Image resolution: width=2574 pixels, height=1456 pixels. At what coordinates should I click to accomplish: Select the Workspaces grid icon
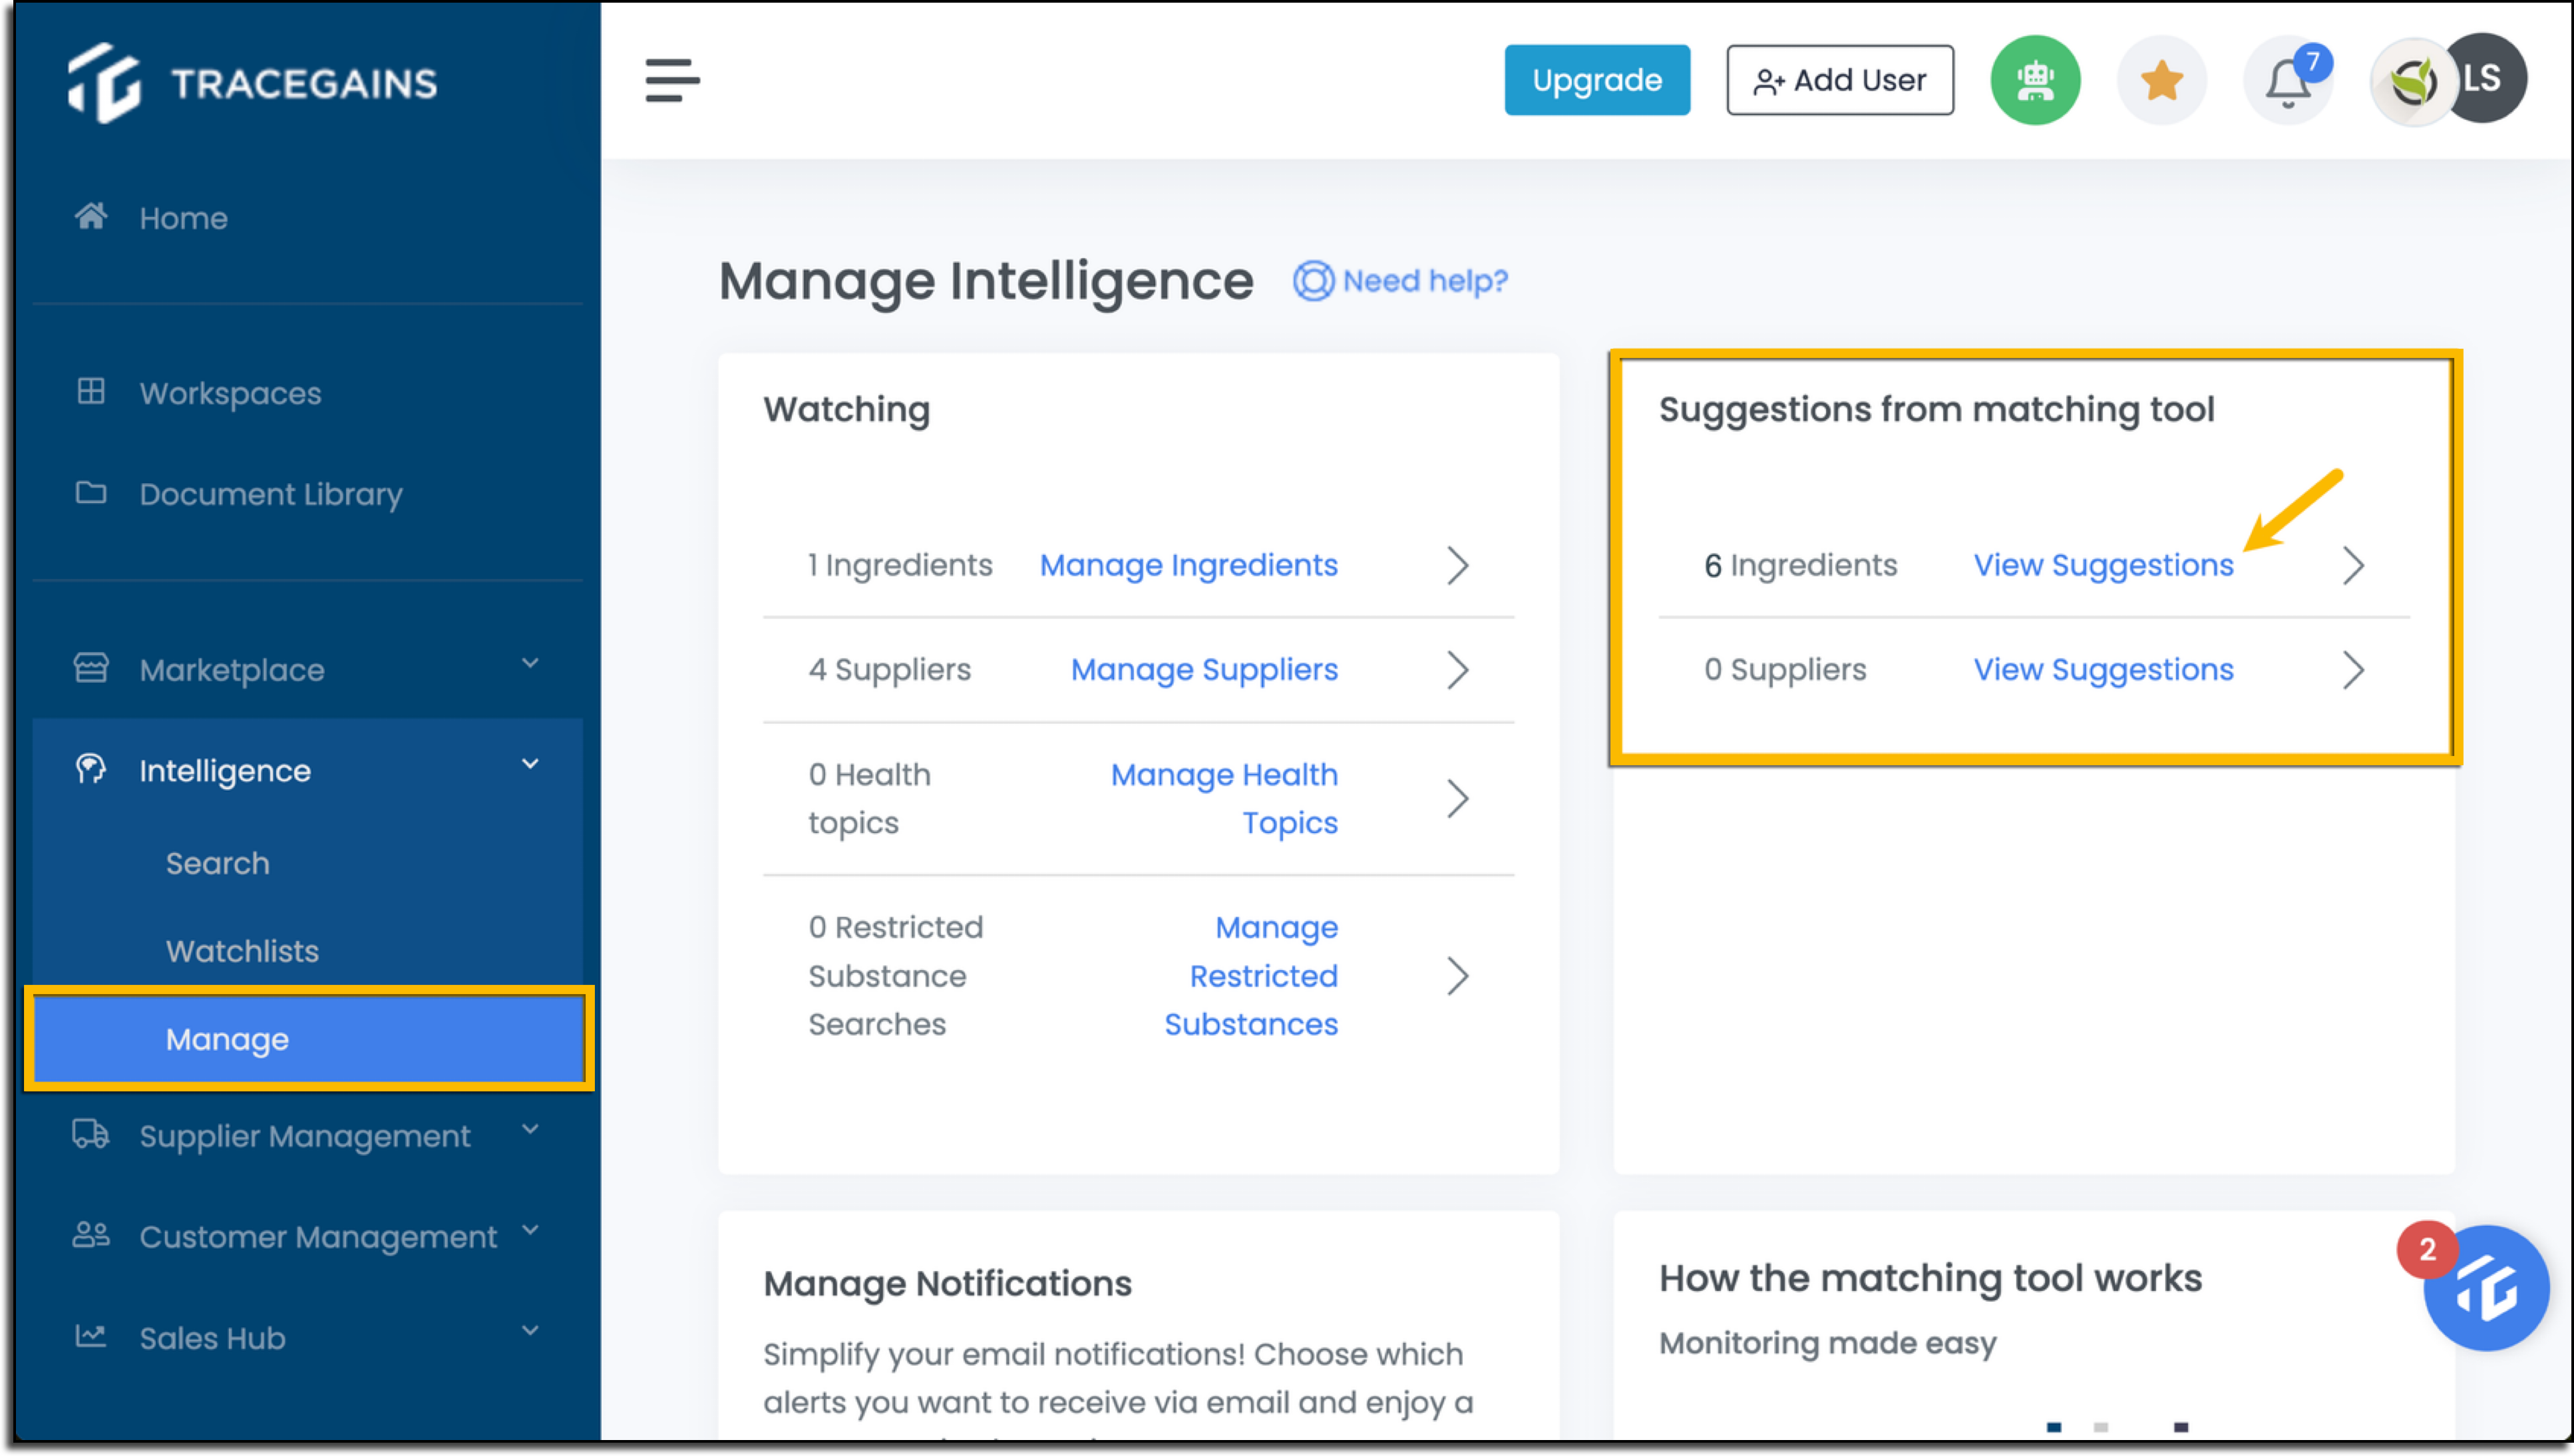point(92,392)
